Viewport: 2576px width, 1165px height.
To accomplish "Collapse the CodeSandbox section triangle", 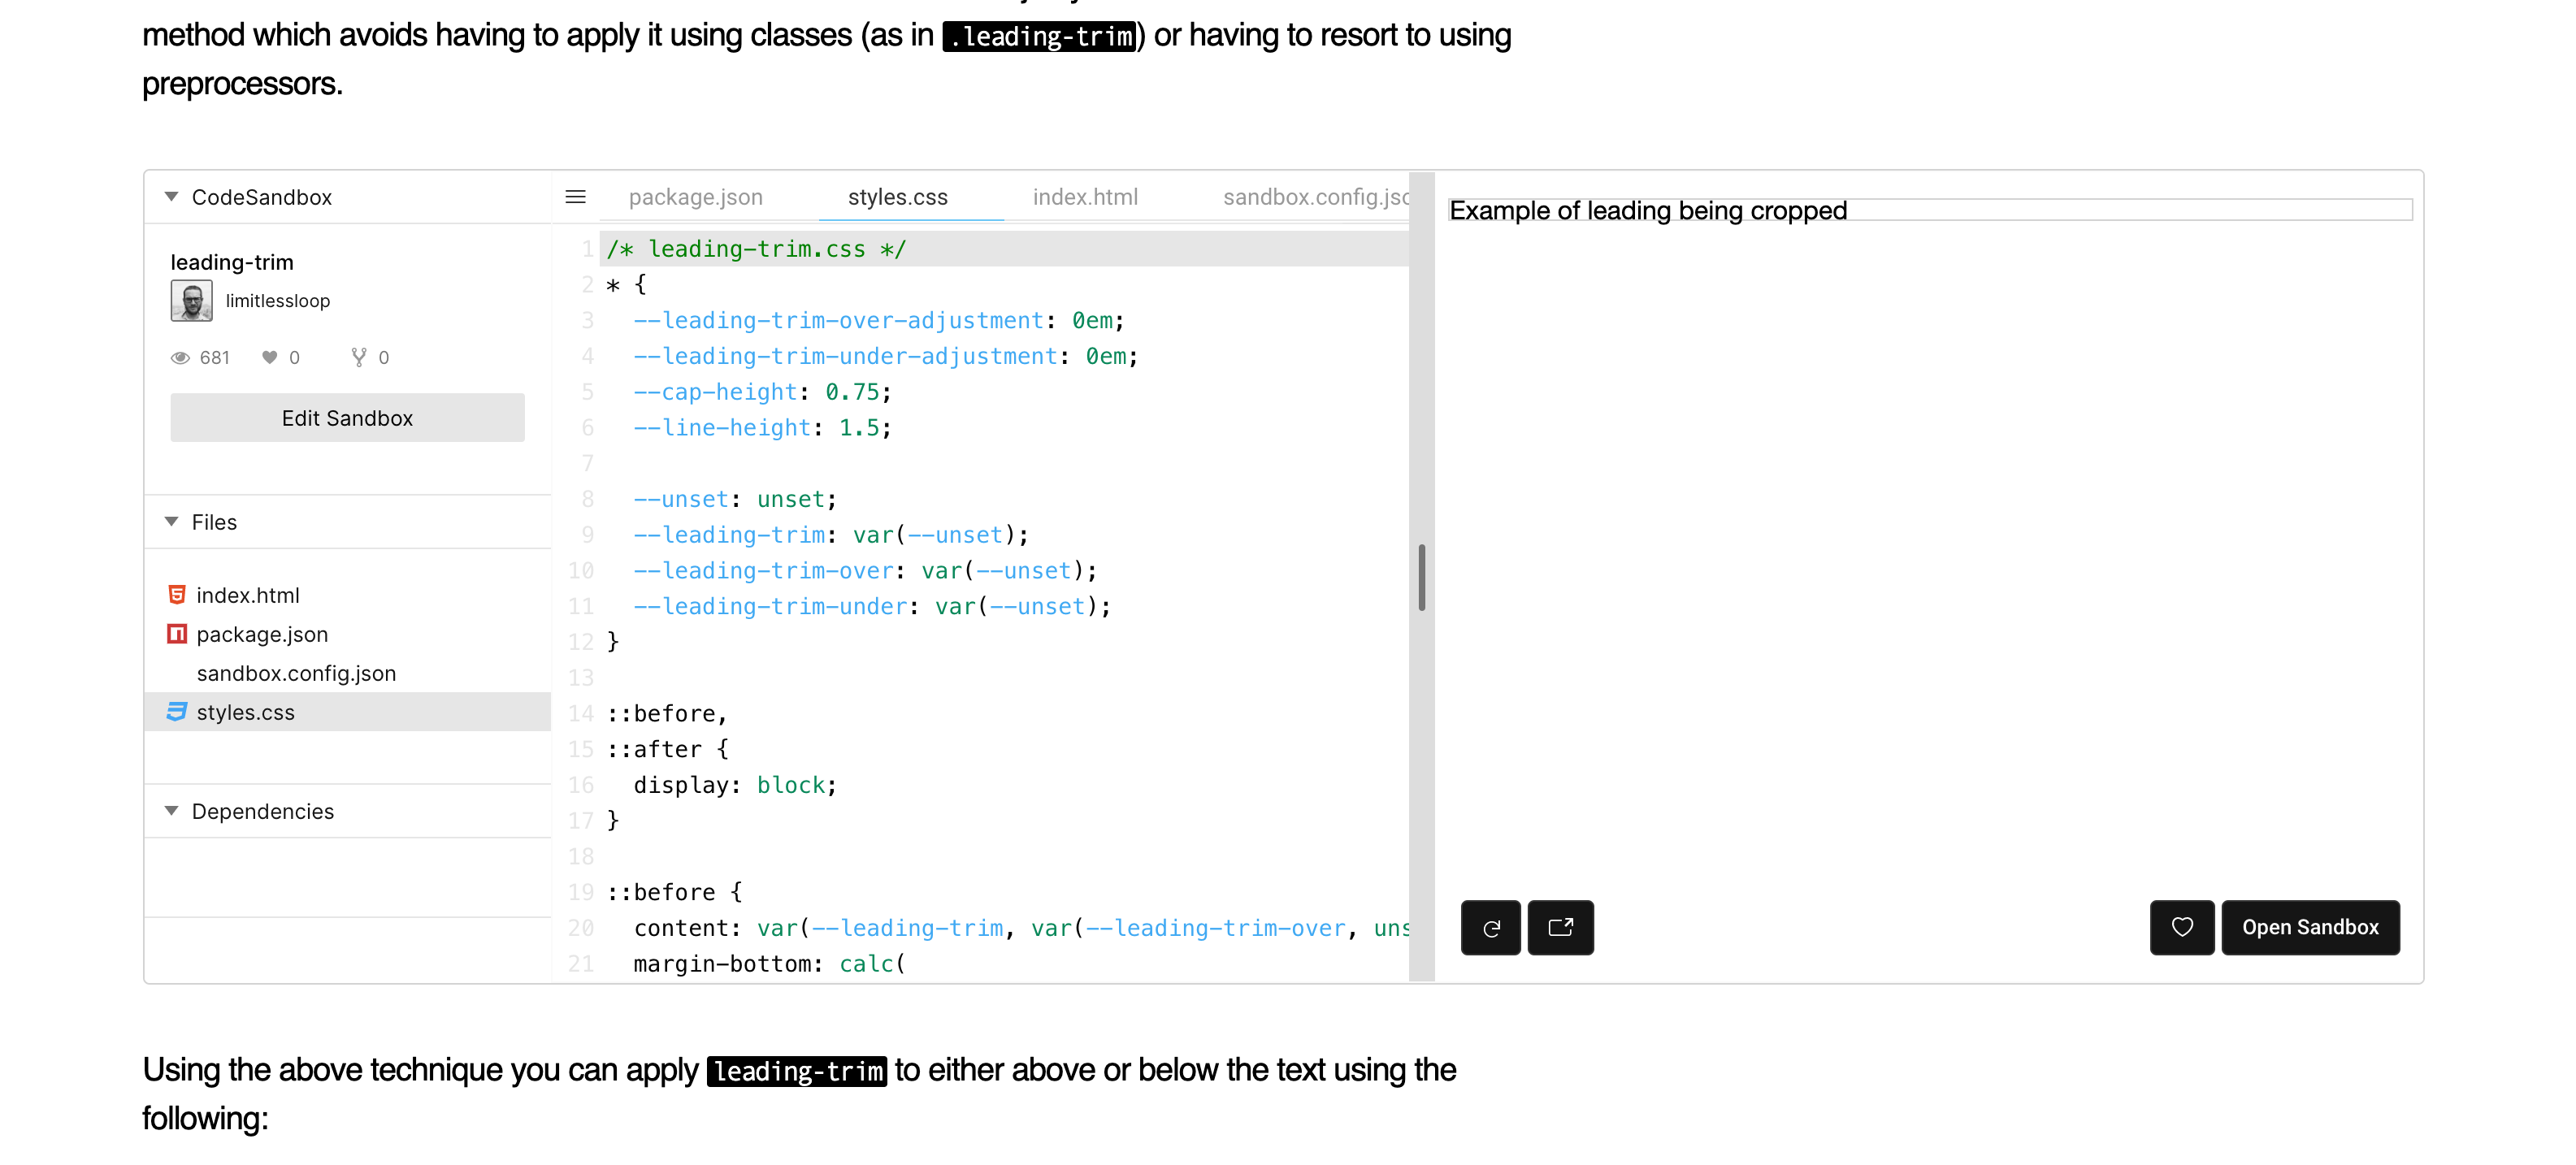I will click(172, 197).
